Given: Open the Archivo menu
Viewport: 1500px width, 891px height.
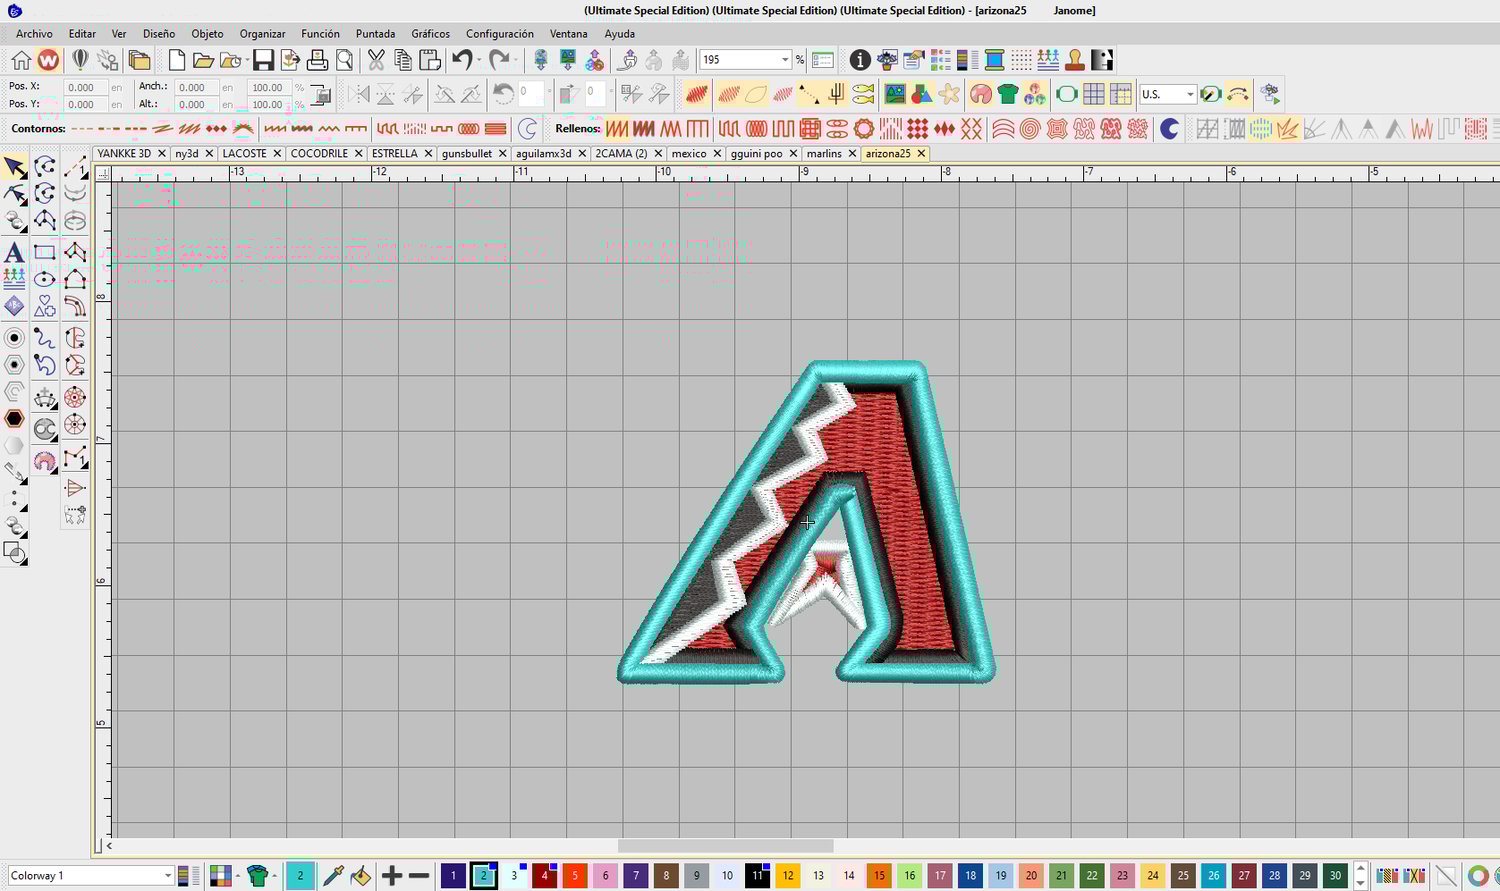Looking at the screenshot, I should pyautogui.click(x=34, y=33).
